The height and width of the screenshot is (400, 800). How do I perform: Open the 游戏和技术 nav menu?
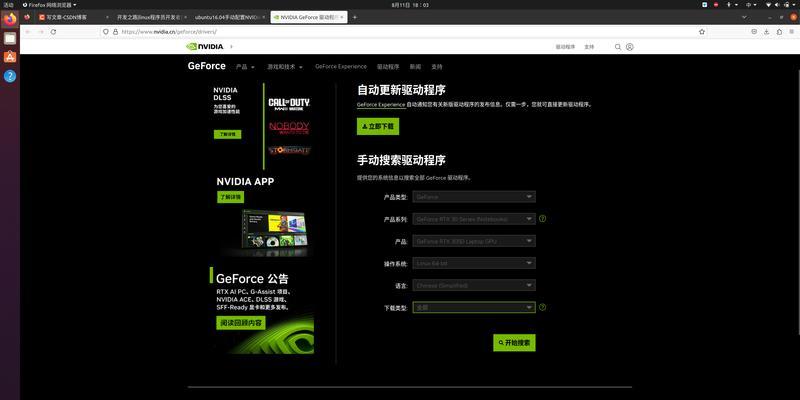point(285,67)
